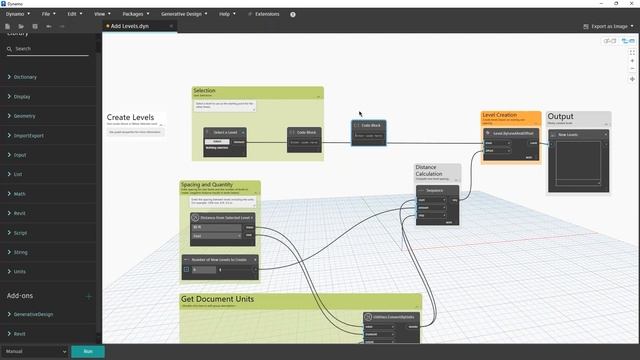The image size is (640, 360).
Task: Expand the GenerativeDesign add-on
Action: click(9, 314)
